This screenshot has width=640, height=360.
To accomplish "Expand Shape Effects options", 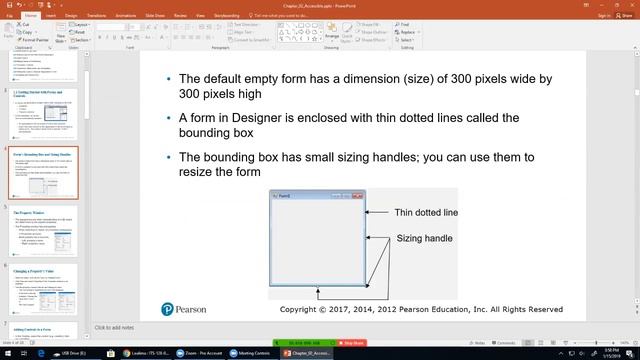I will click(x=371, y=40).
